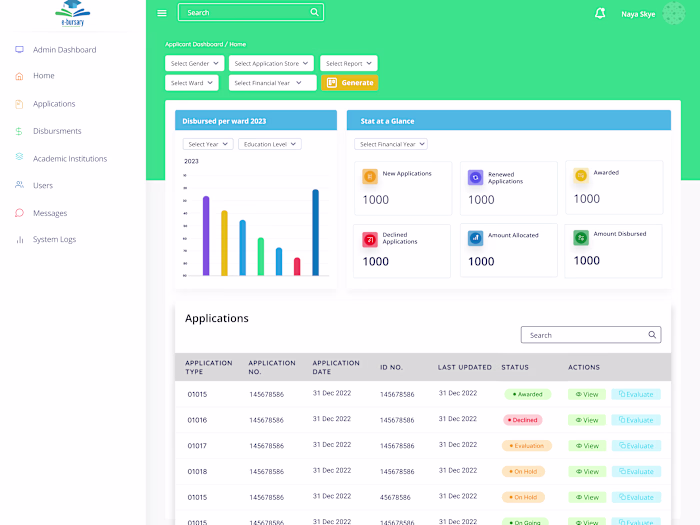The width and height of the screenshot is (700, 525).
Task: Click the Applications document icon
Action: (x=19, y=104)
